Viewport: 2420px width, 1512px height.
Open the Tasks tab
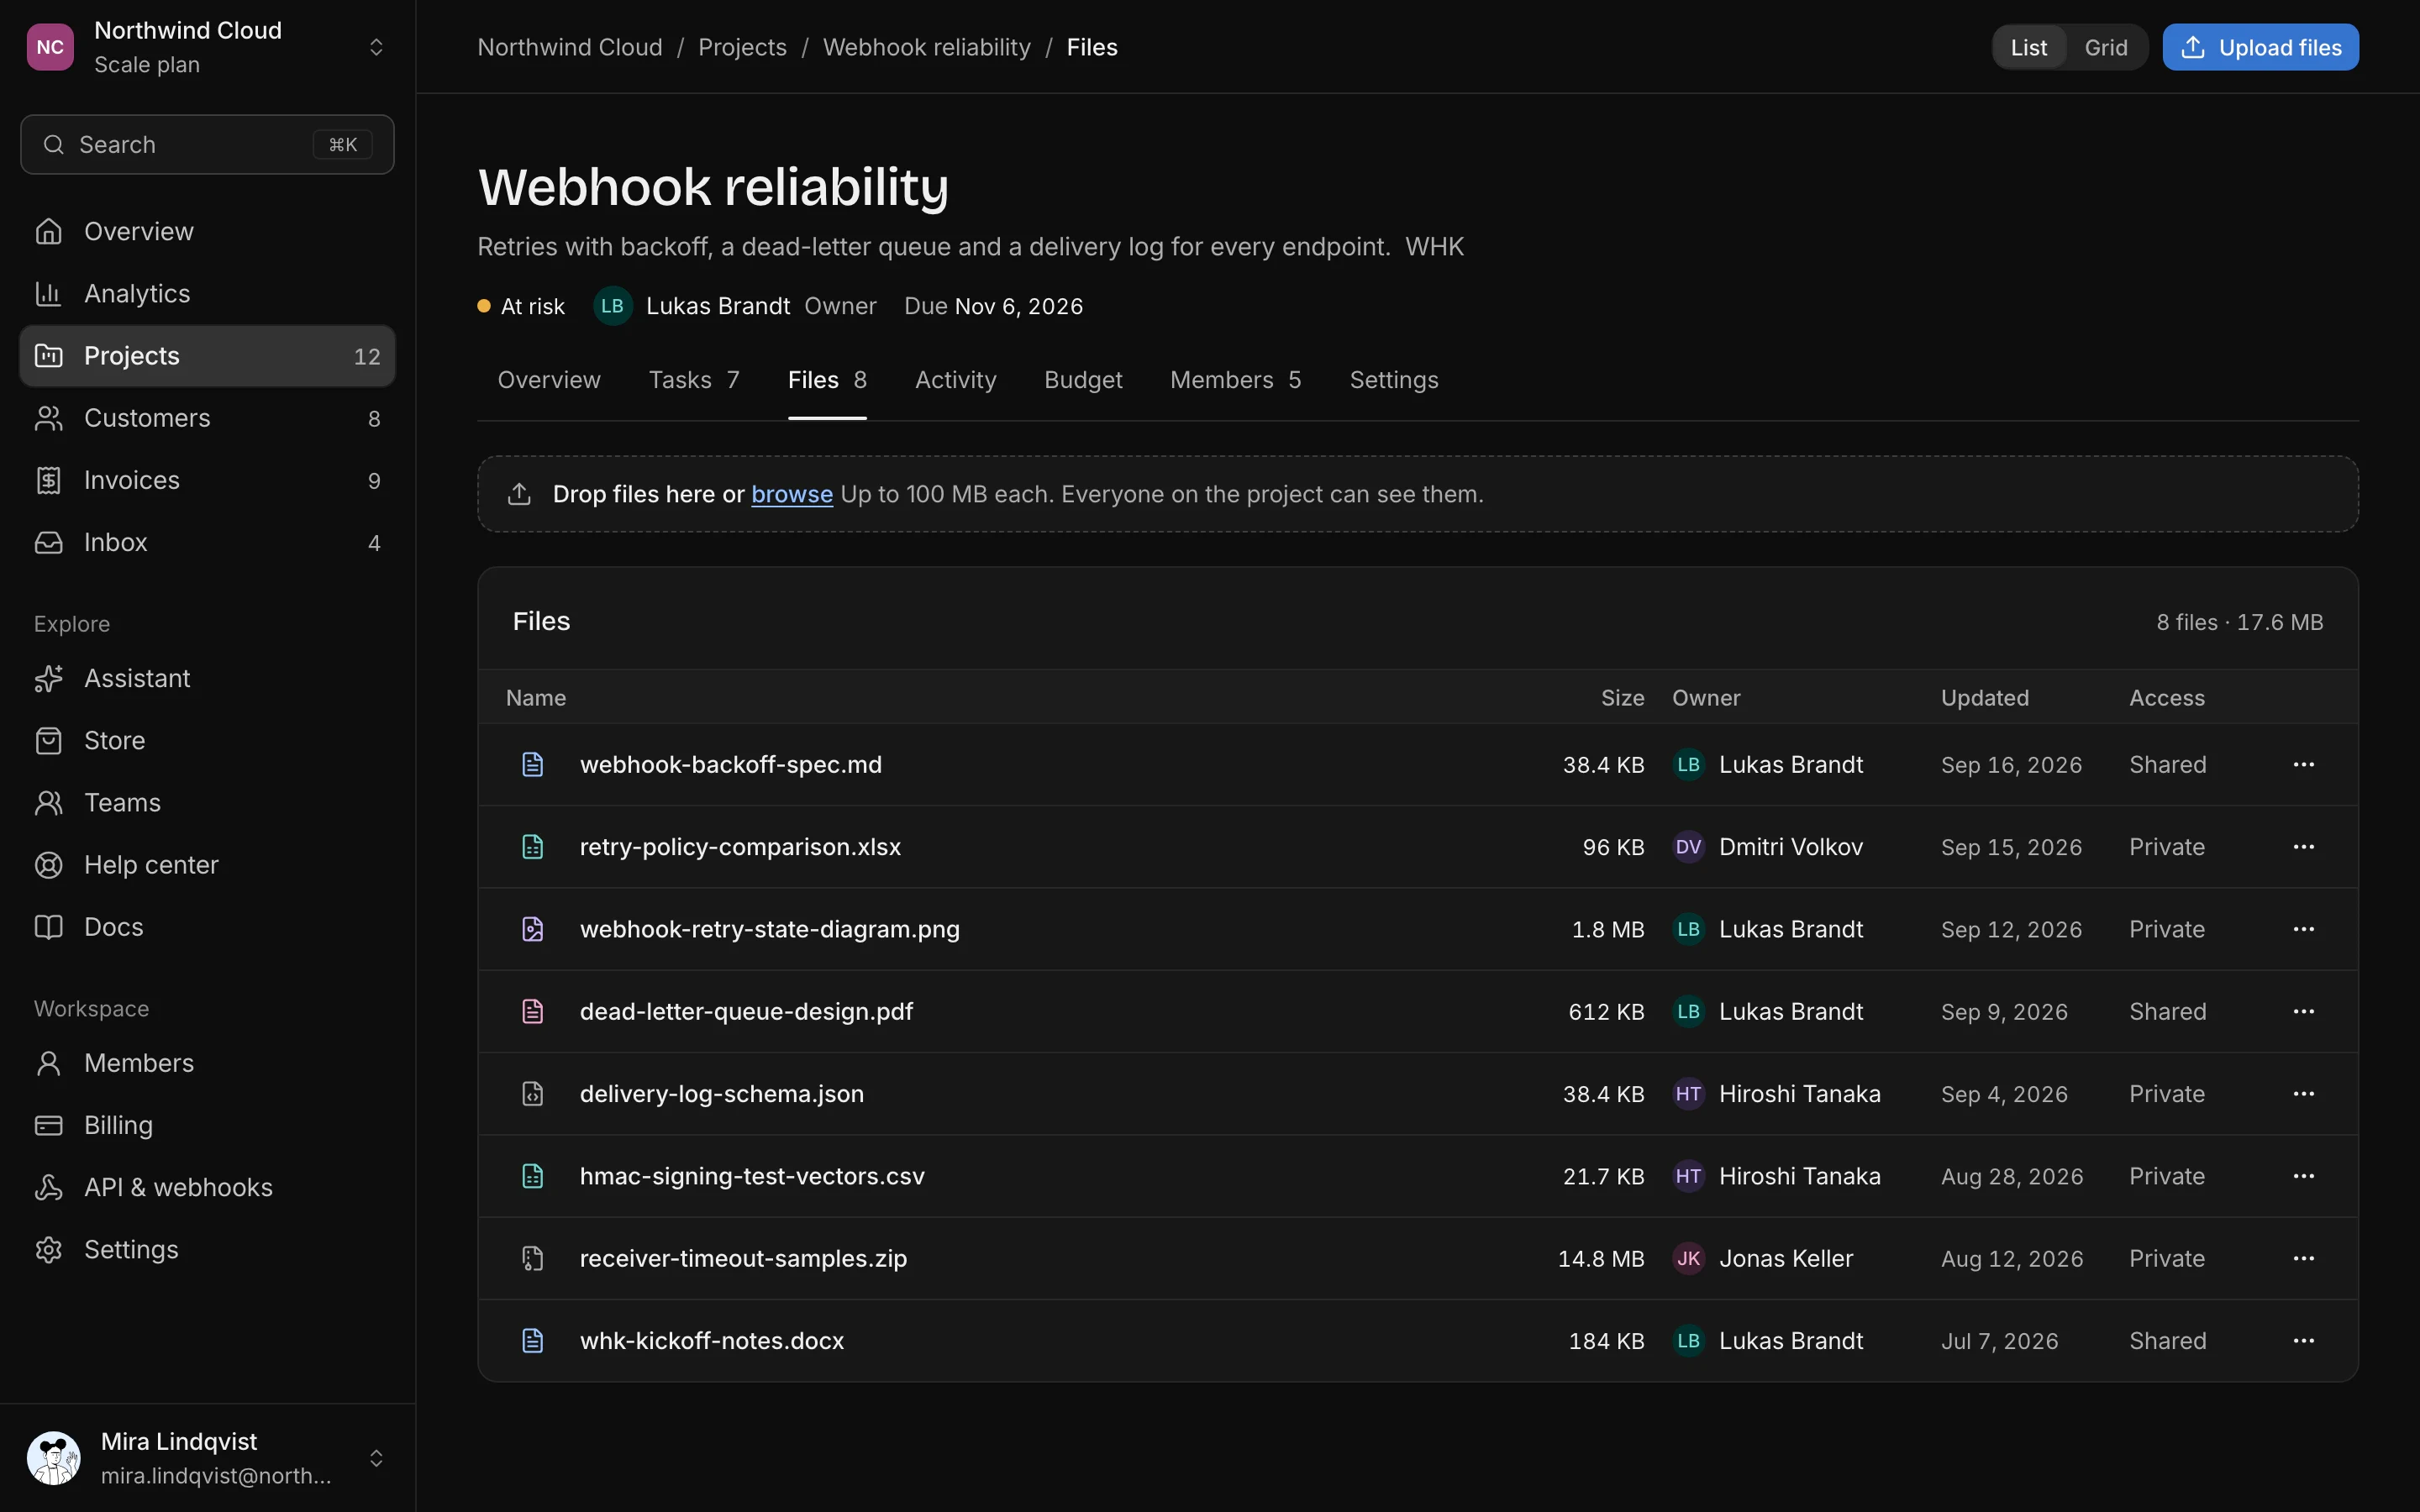coord(694,380)
